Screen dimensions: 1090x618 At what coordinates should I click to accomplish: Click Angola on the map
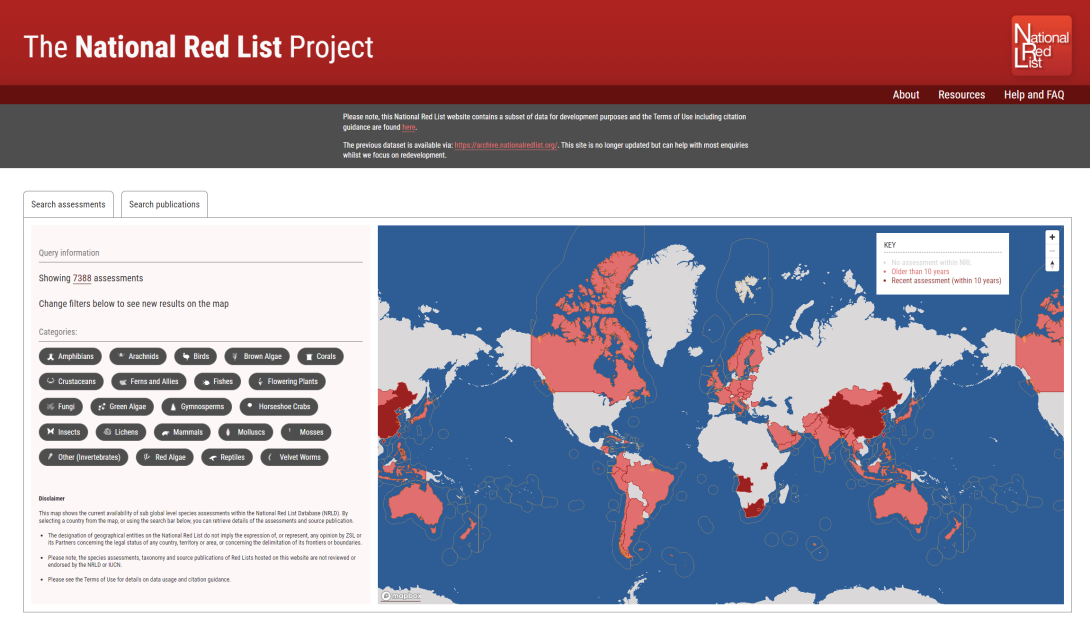746,483
